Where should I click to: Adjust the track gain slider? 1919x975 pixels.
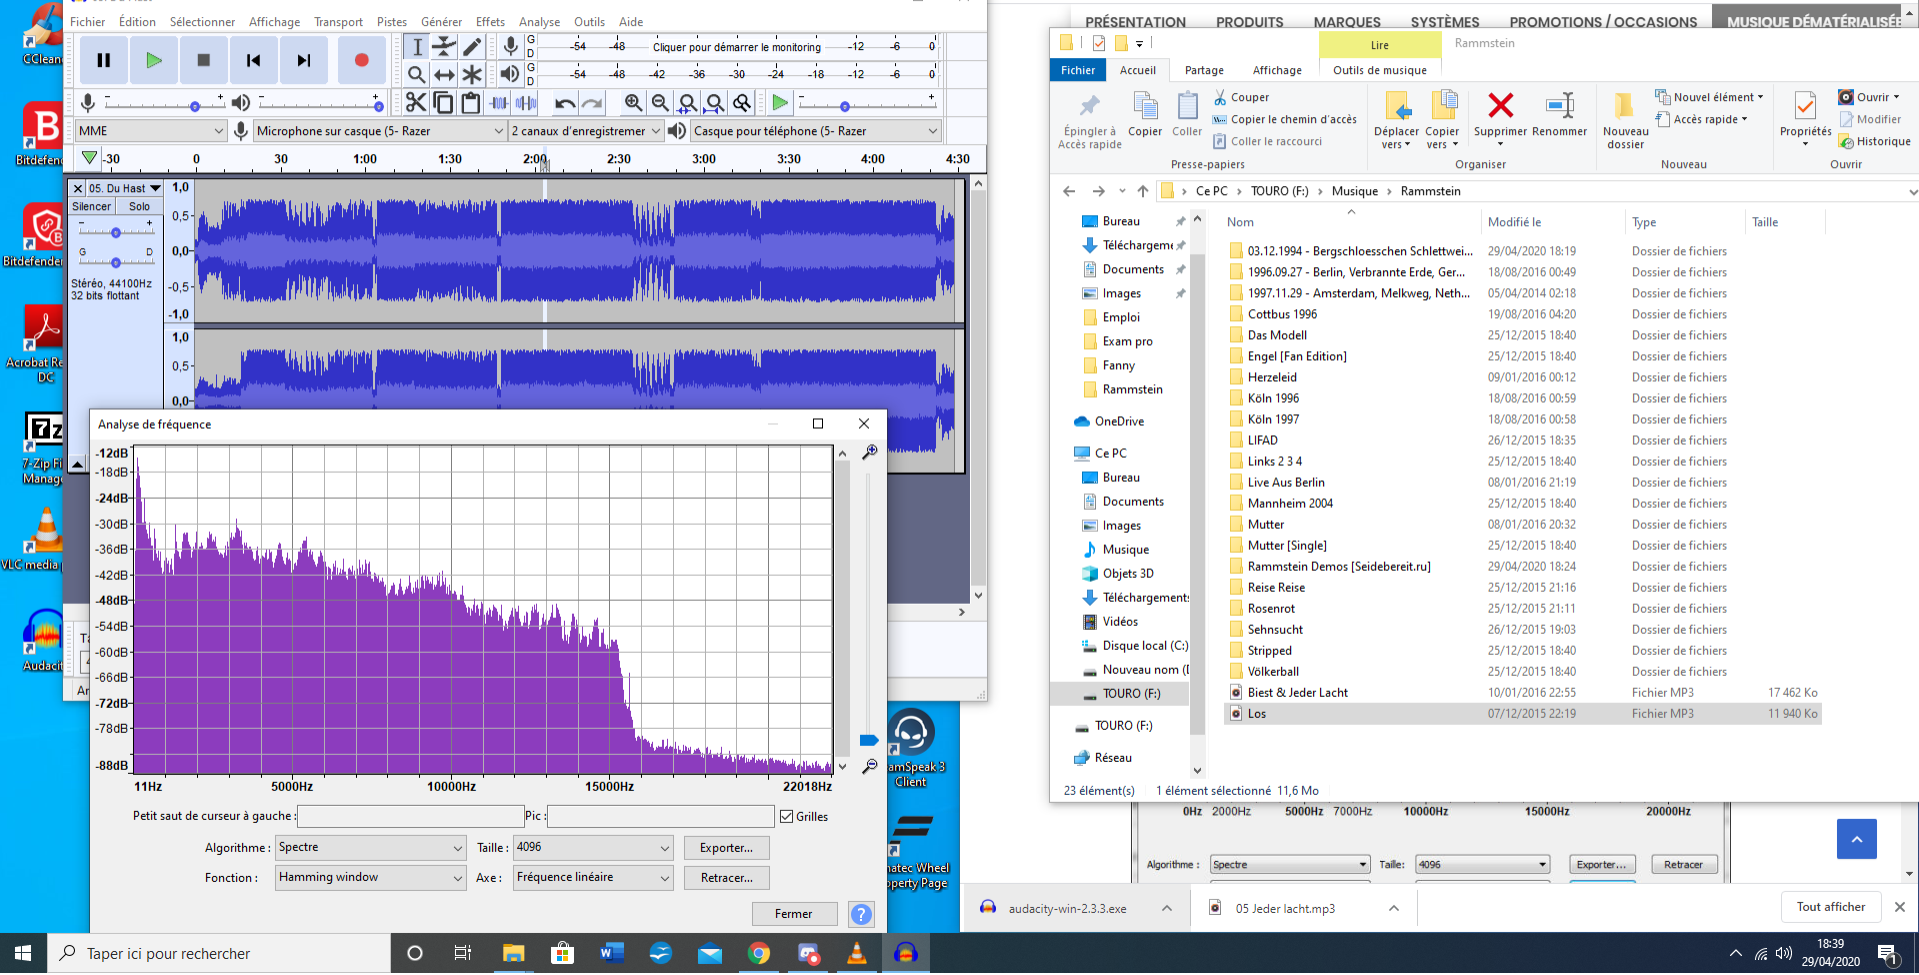click(116, 232)
